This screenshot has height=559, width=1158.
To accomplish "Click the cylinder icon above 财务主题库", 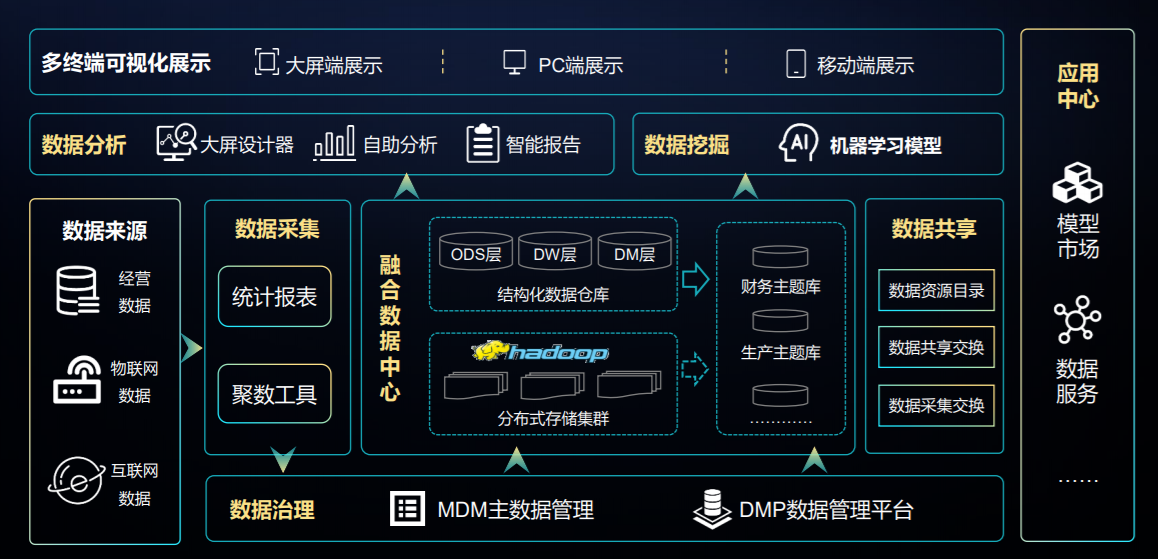I will 780,256.
